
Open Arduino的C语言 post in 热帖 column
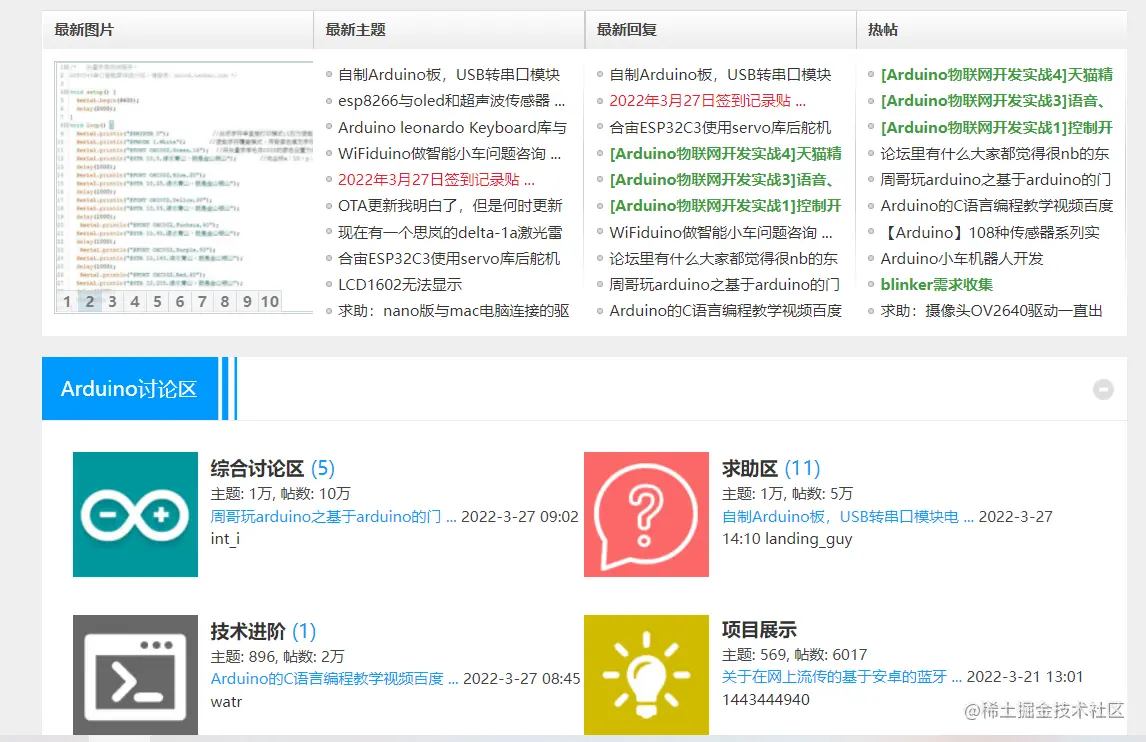997,205
